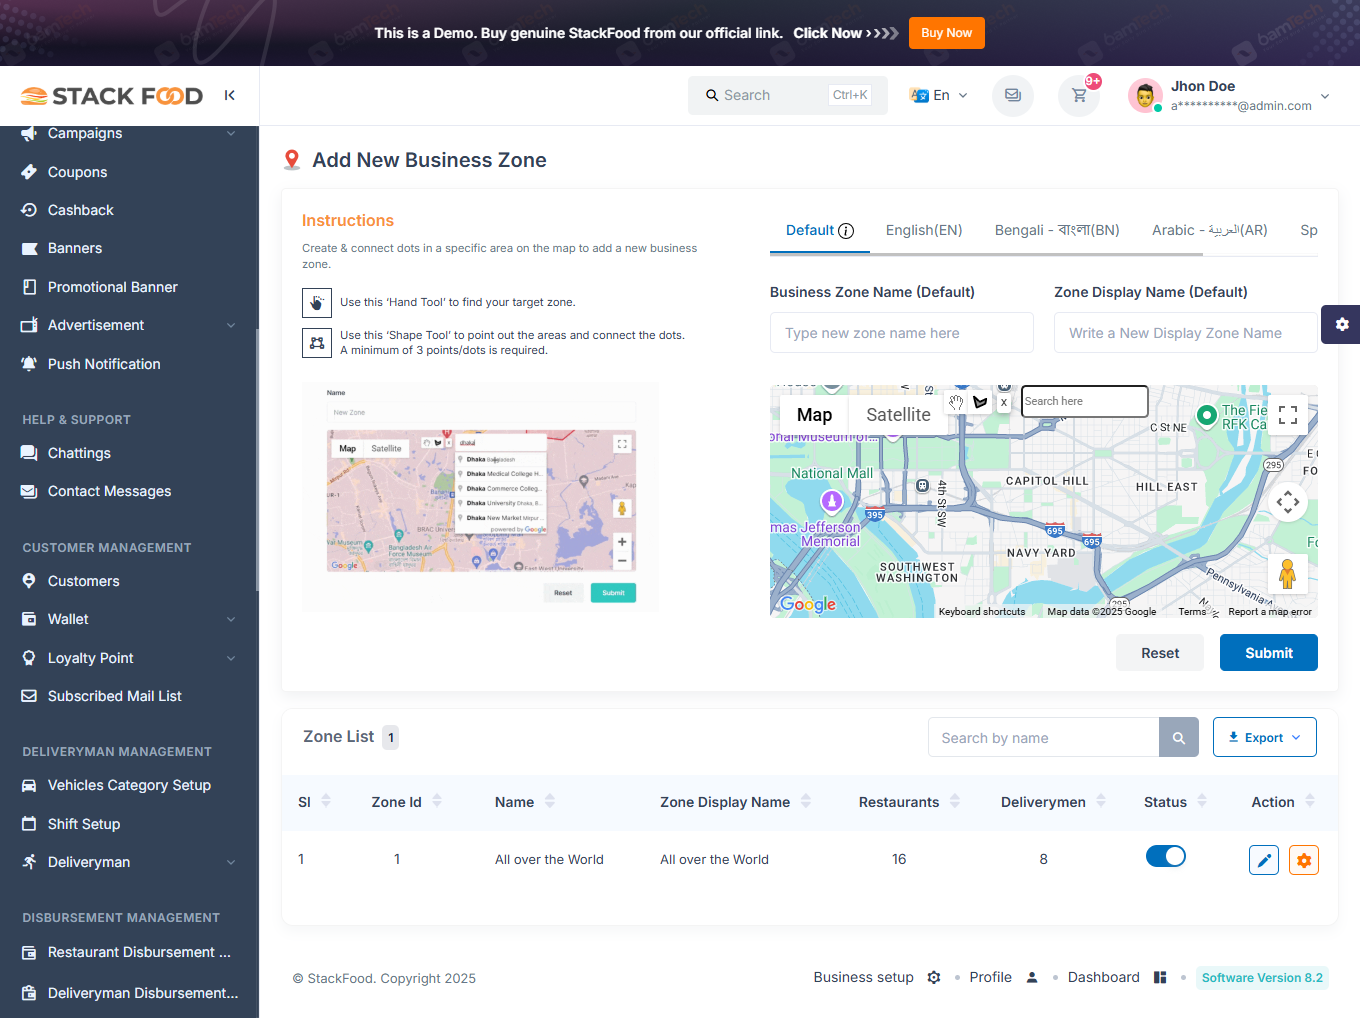Switch to the English(EN) tab

pos(924,230)
